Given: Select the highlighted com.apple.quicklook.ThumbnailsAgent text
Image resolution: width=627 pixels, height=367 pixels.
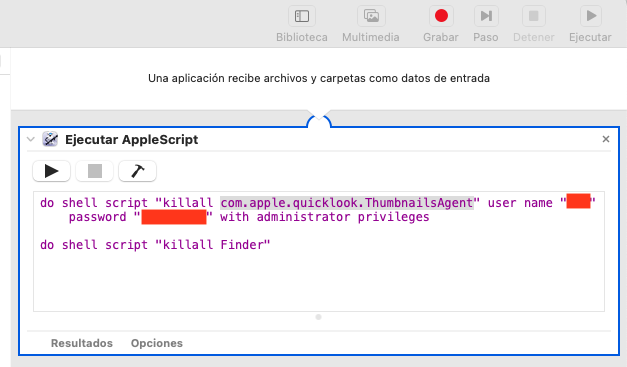Looking at the screenshot, I should [x=347, y=203].
